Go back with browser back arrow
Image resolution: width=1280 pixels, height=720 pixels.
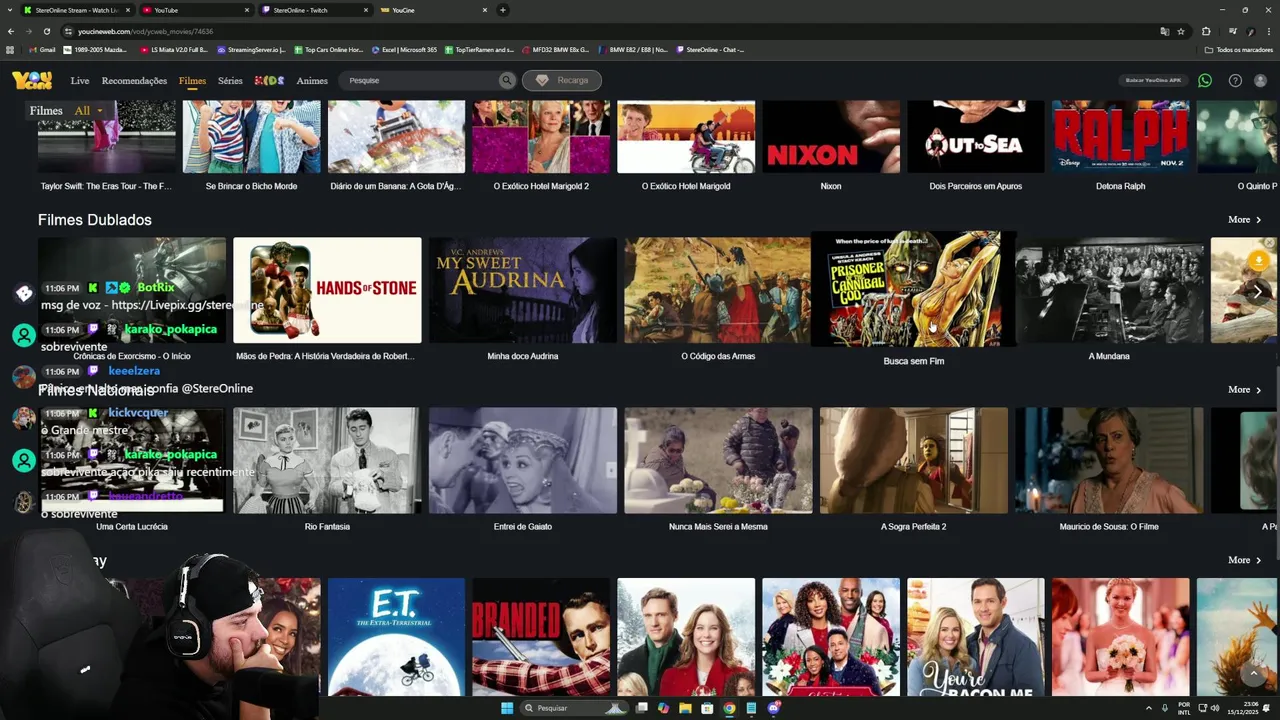(x=11, y=31)
